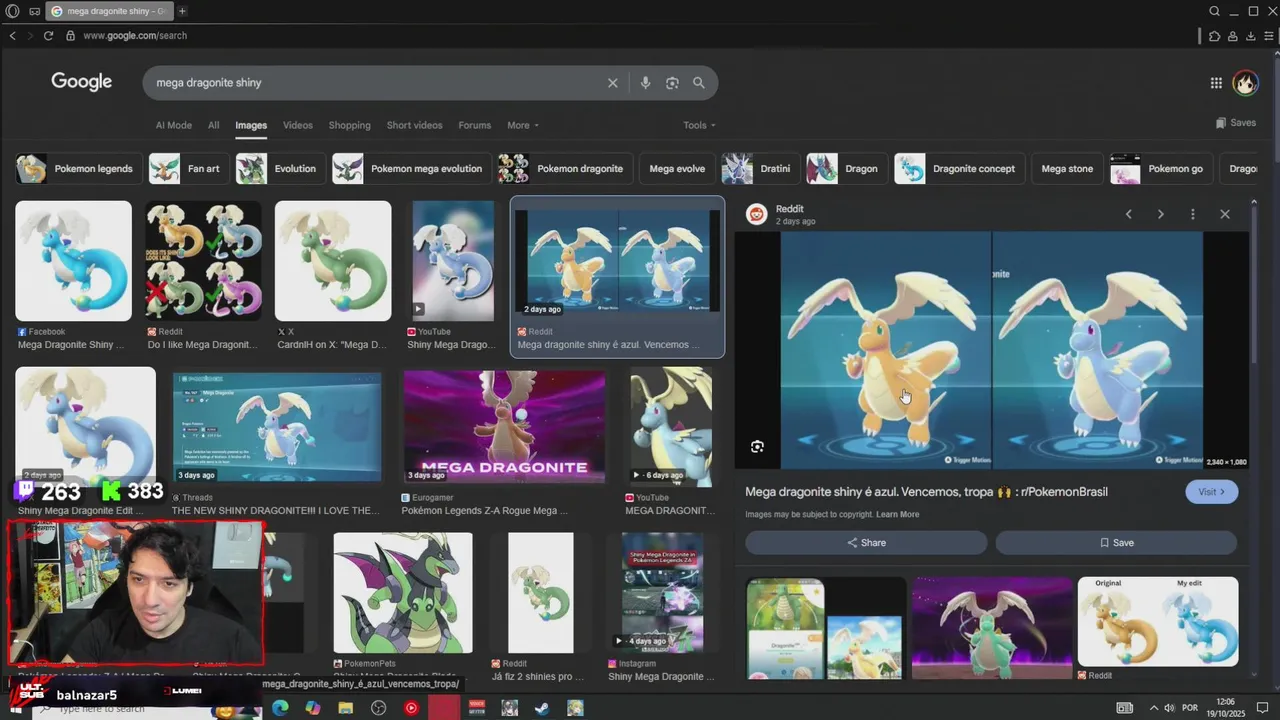Open more options in preview panel
This screenshot has height=720, width=1280.
[1192, 214]
